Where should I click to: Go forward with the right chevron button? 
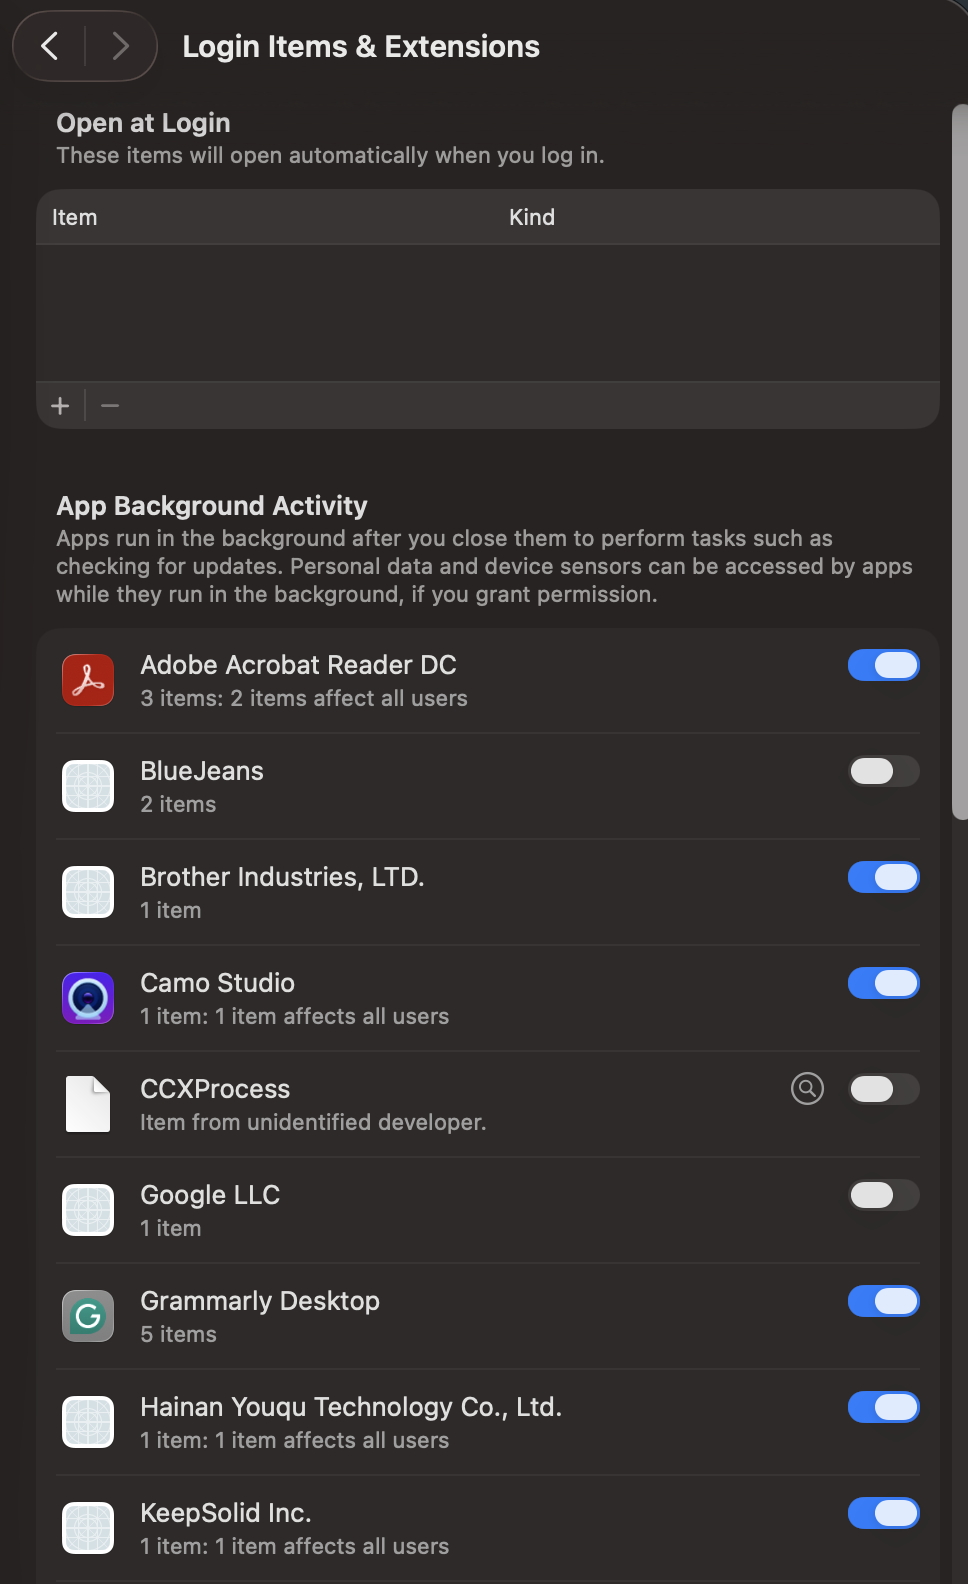pyautogui.click(x=120, y=46)
